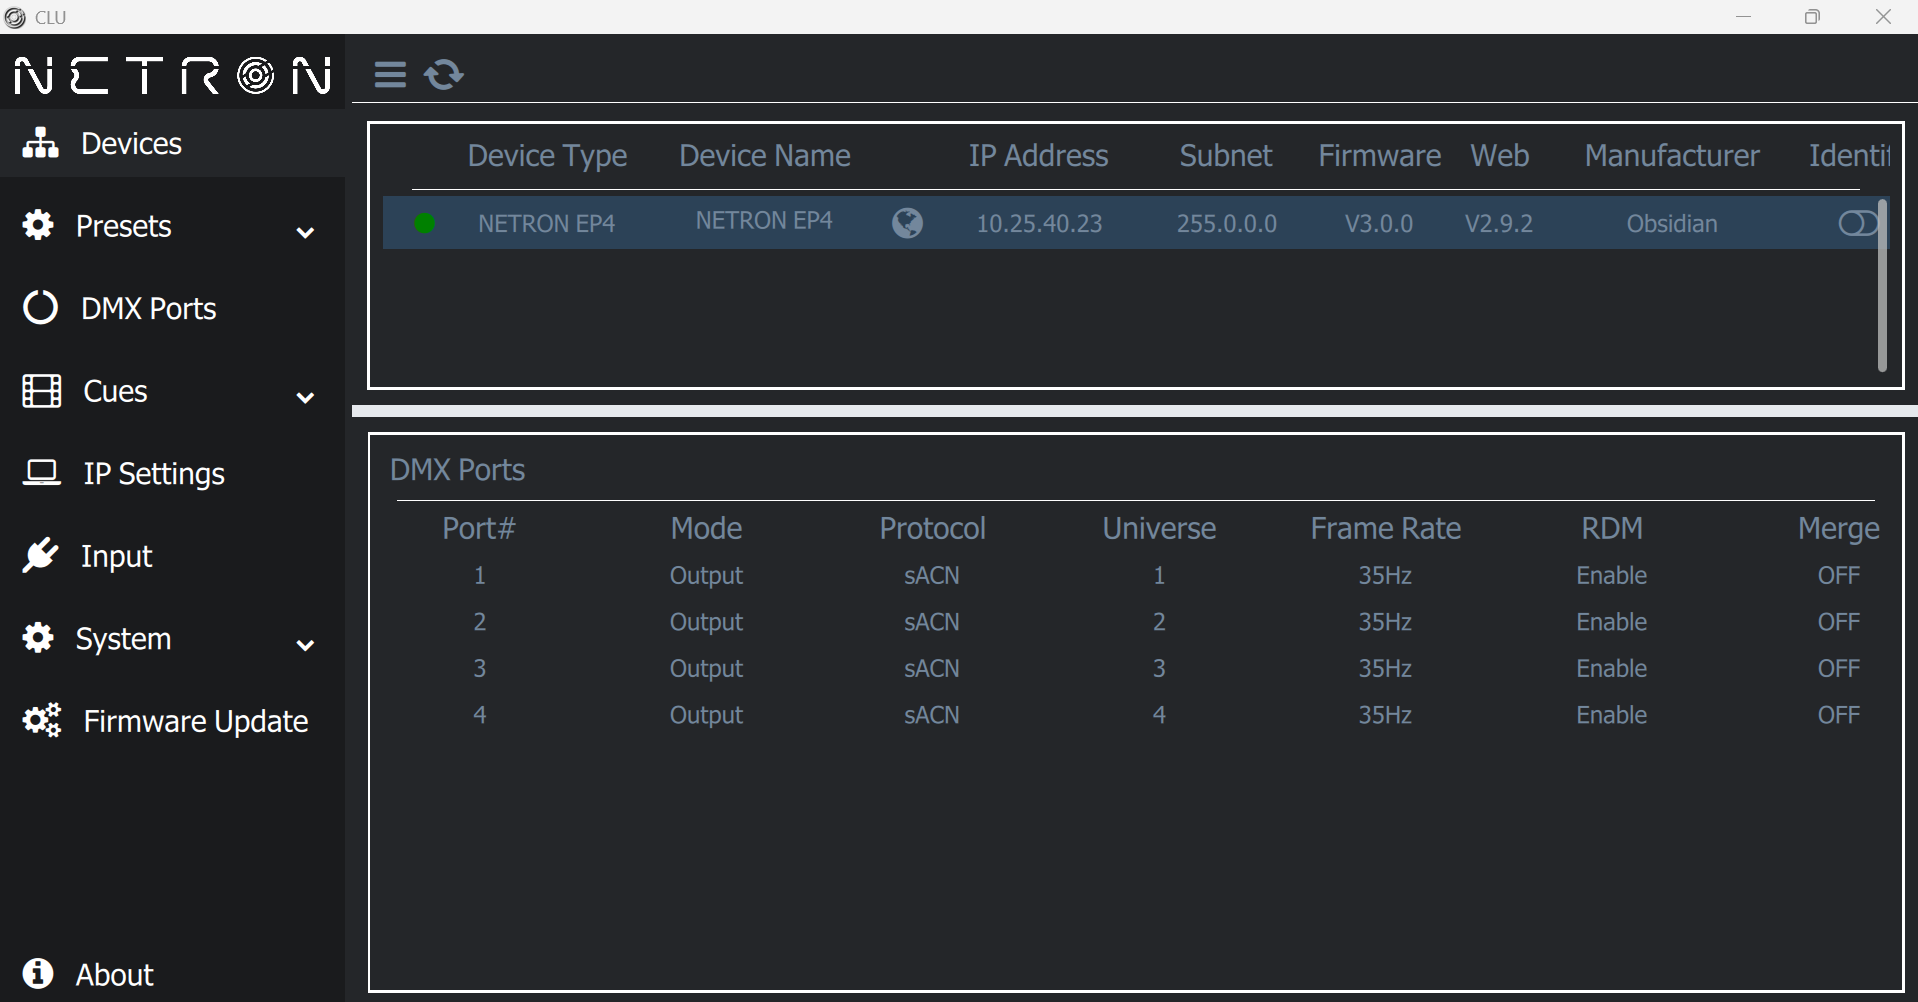Click the Manufacturer column header
This screenshot has width=1918, height=1002.
point(1672,156)
